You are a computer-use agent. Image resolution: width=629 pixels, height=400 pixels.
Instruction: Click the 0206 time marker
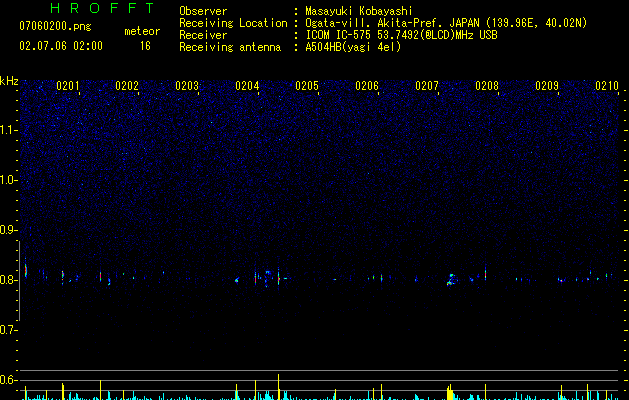click(x=367, y=86)
